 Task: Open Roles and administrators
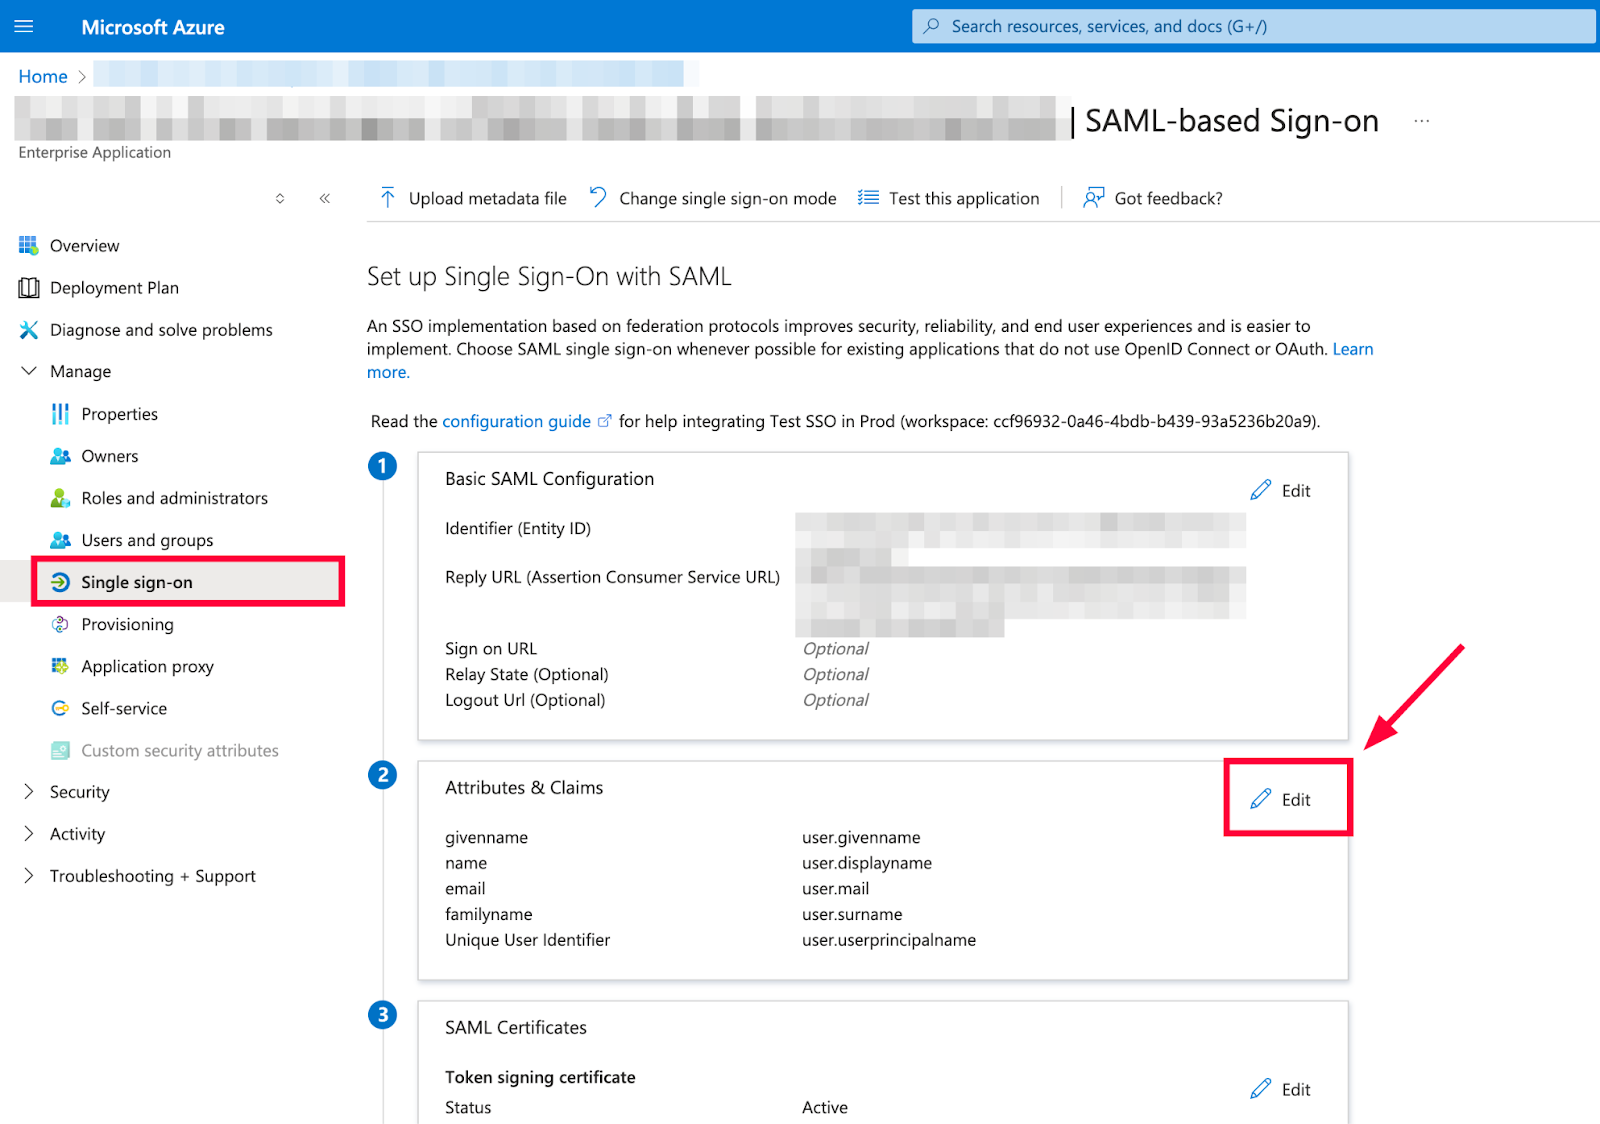174,498
